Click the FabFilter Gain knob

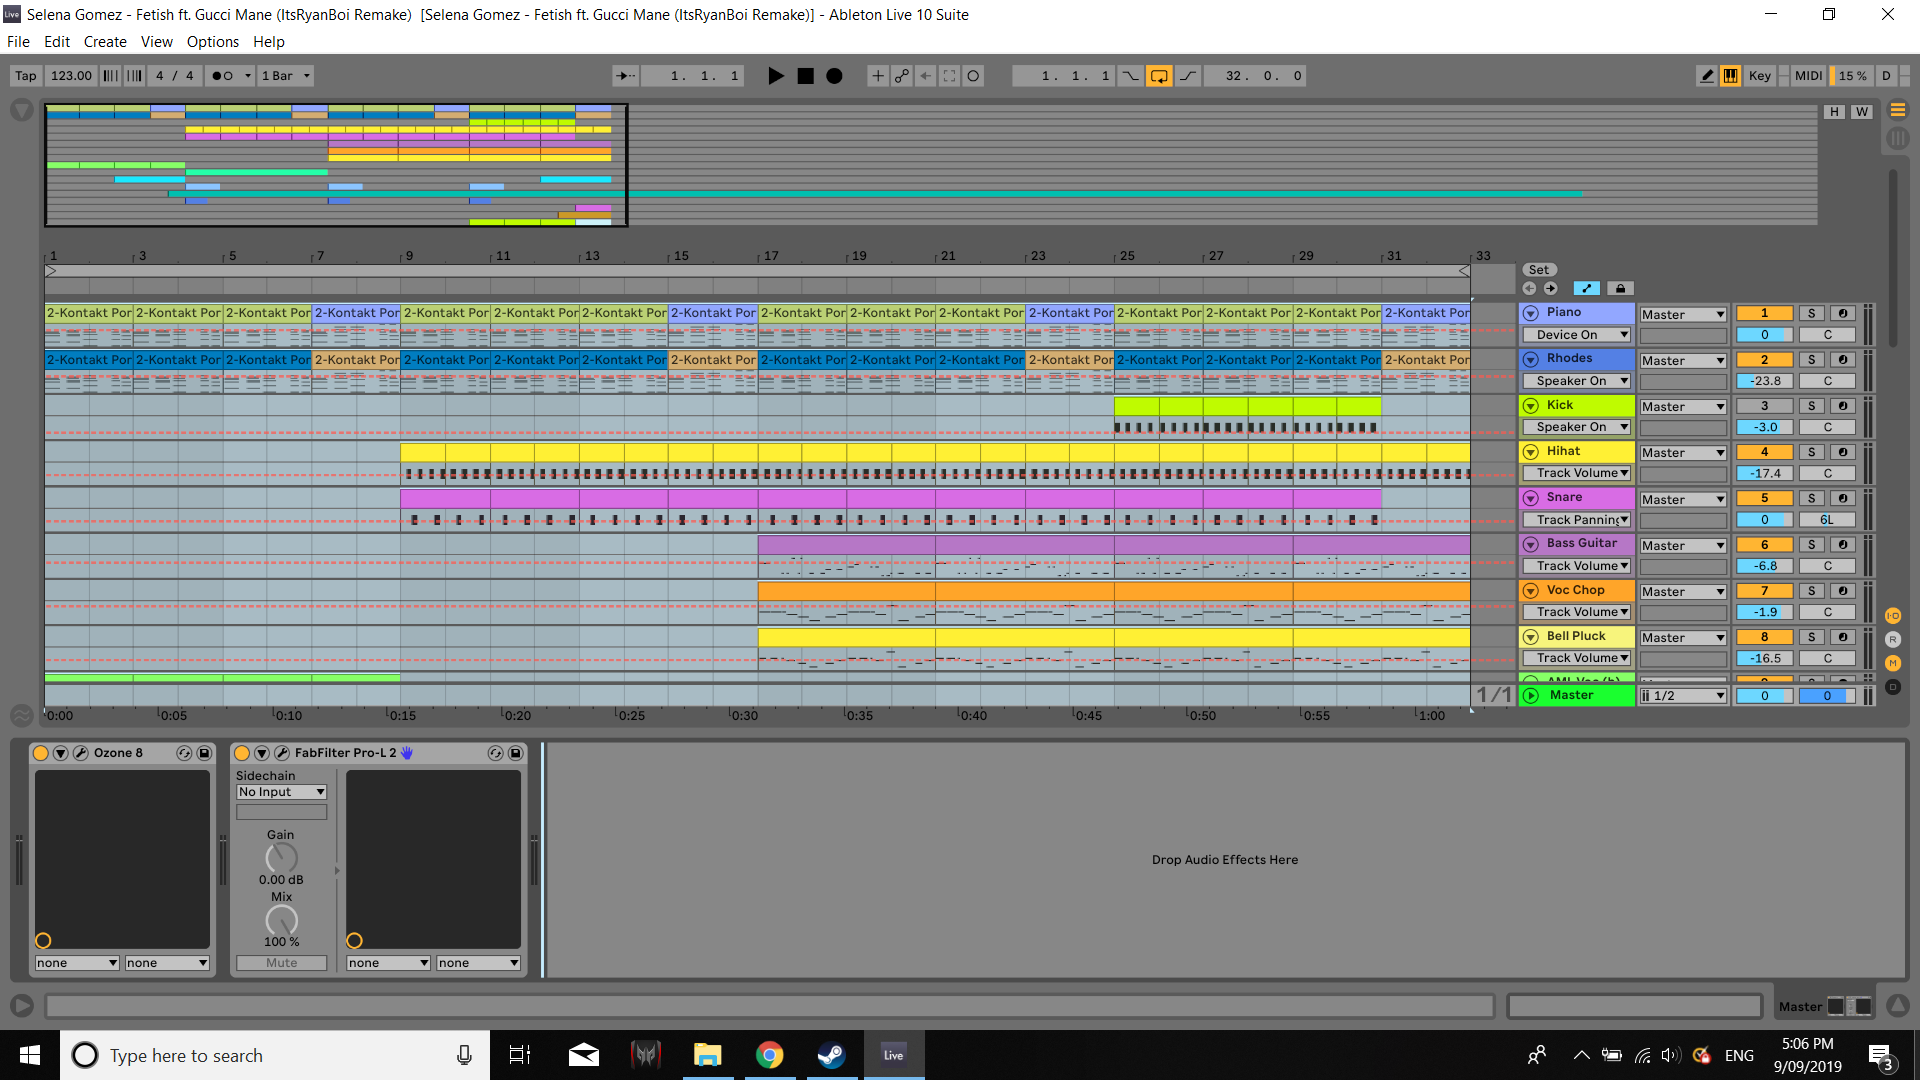coord(281,858)
